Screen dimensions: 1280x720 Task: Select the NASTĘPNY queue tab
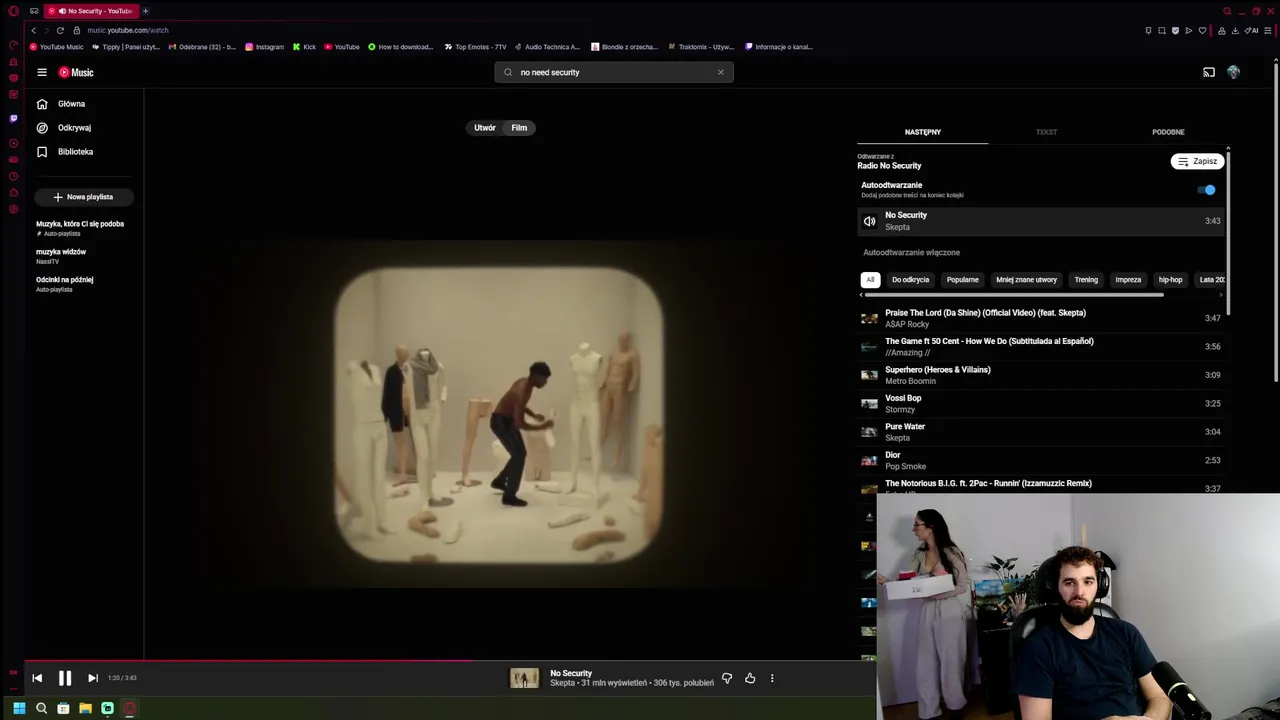point(922,132)
